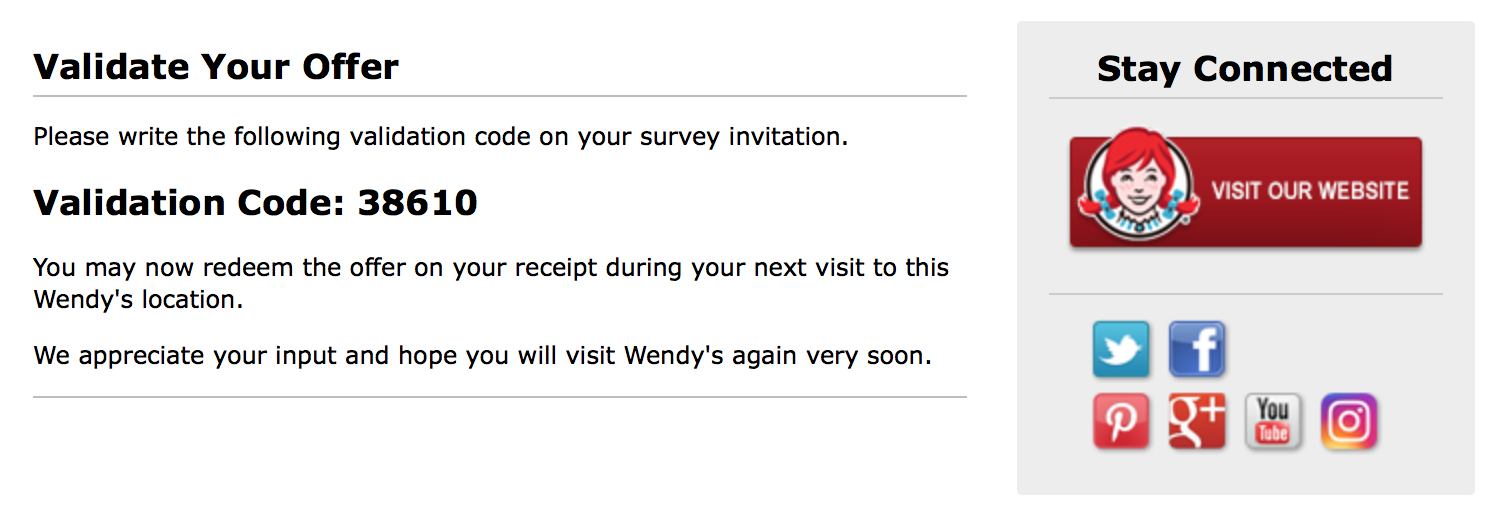
Task: Click the VISIT OUR WEBSITE button text
Action: click(1310, 191)
